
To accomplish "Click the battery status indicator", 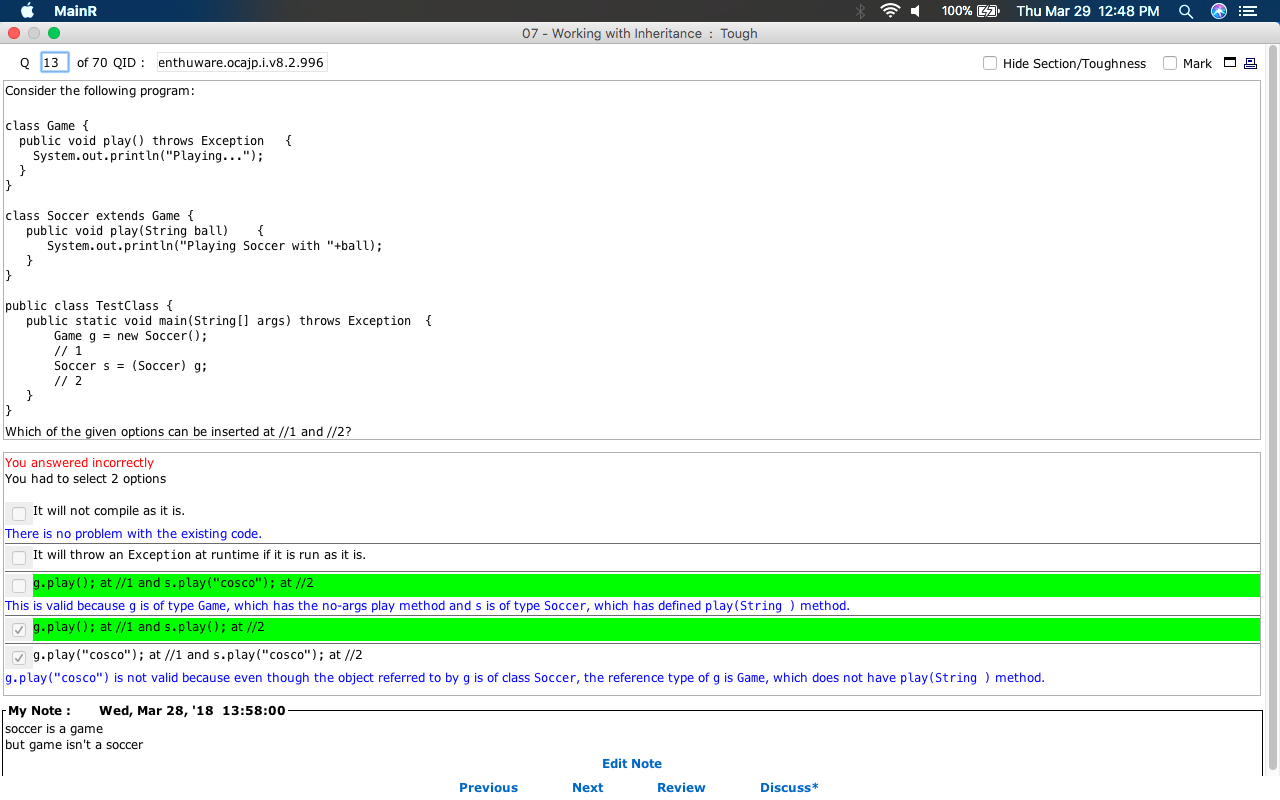I will [971, 11].
